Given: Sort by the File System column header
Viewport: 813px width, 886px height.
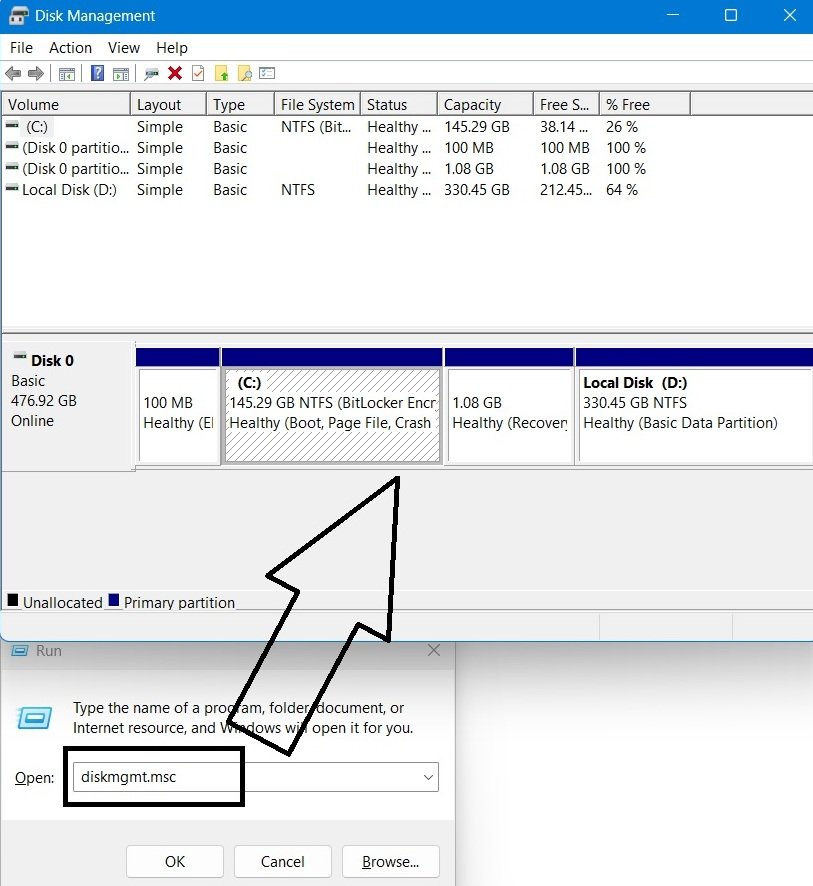Looking at the screenshot, I should pos(317,105).
